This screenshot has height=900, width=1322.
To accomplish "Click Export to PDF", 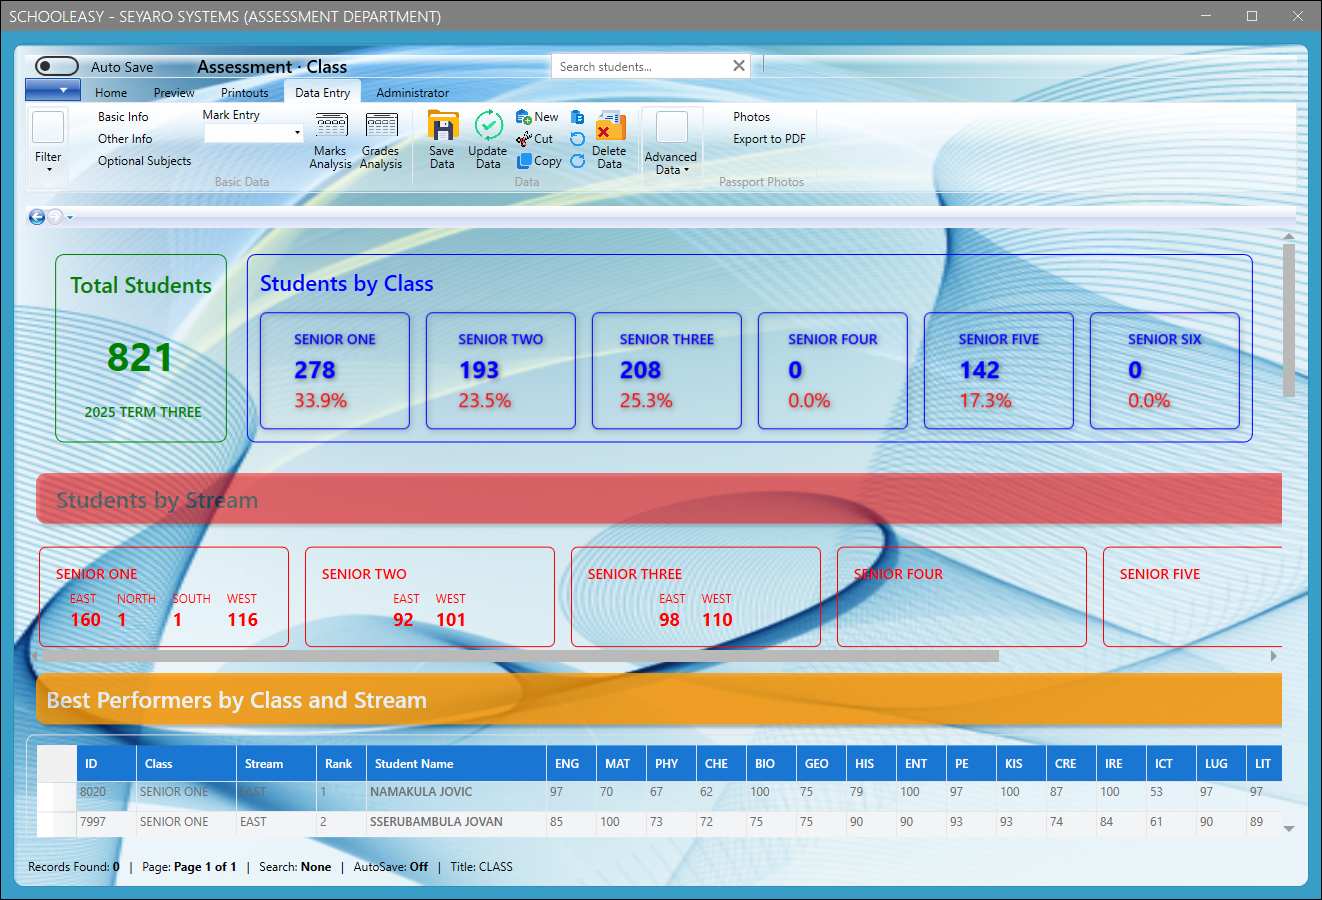I will point(769,139).
